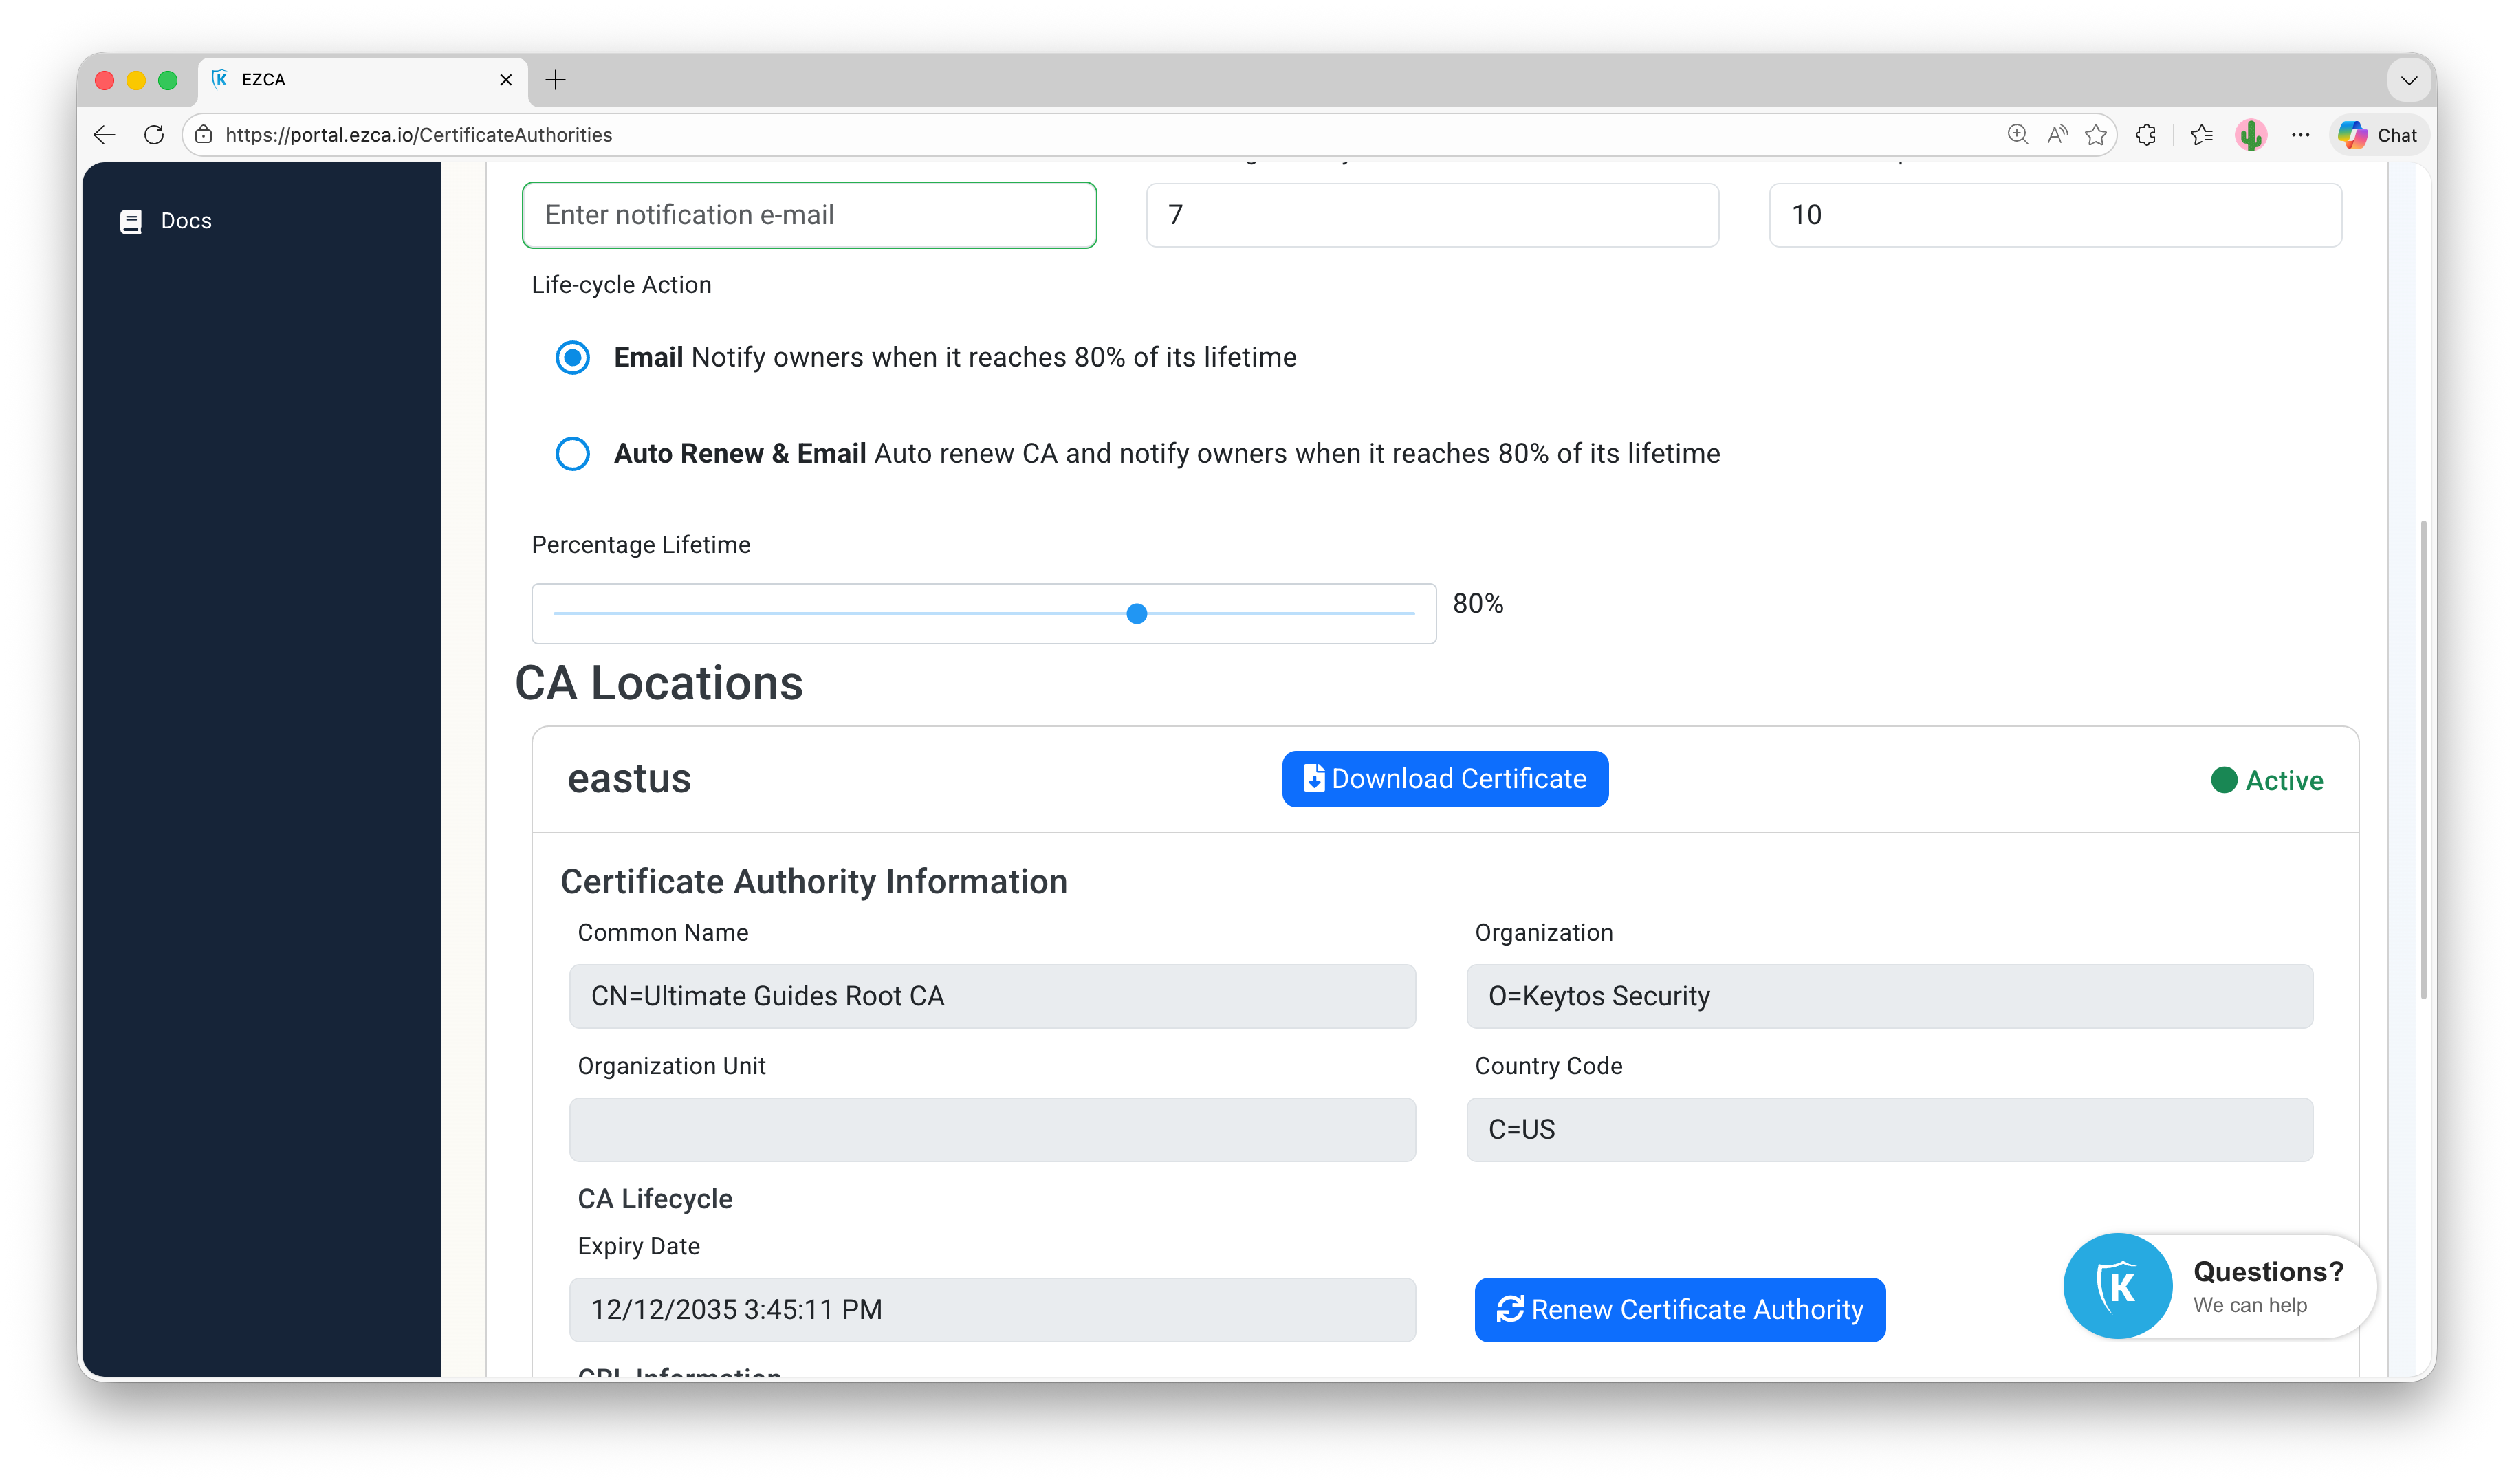
Task: Select the Email life-cycle action option
Action: [x=572, y=357]
